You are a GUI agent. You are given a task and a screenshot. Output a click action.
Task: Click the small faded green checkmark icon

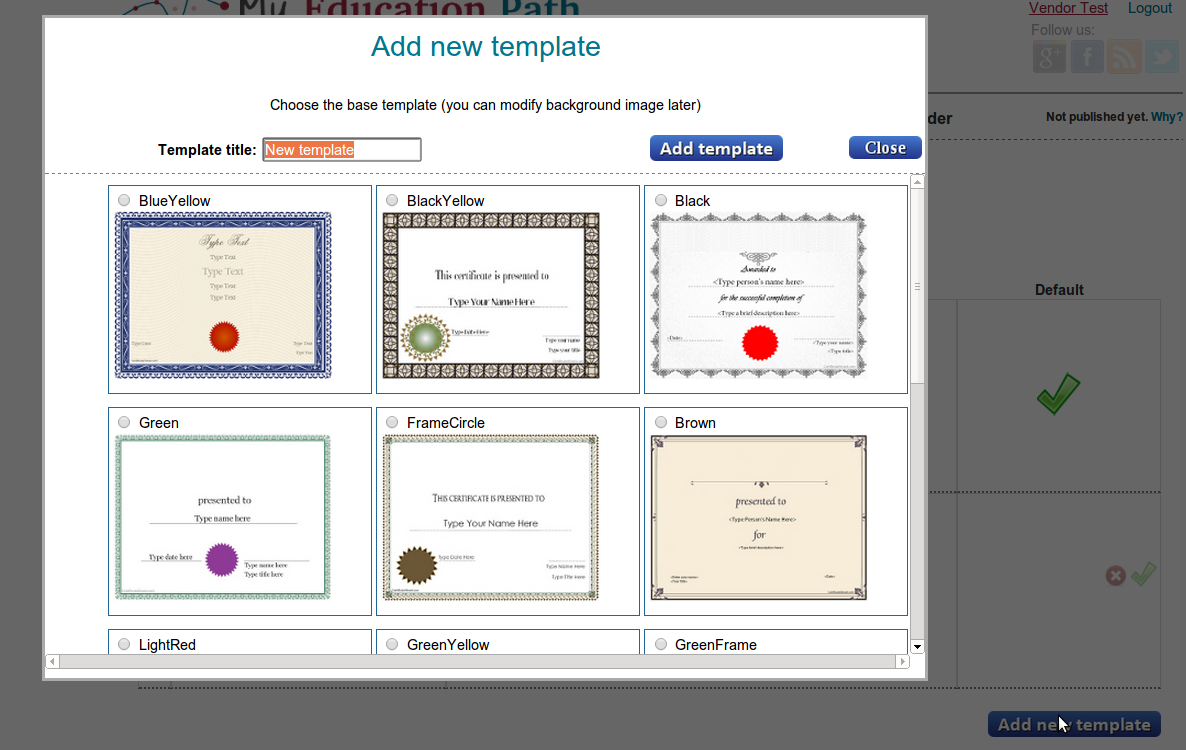(x=1143, y=574)
